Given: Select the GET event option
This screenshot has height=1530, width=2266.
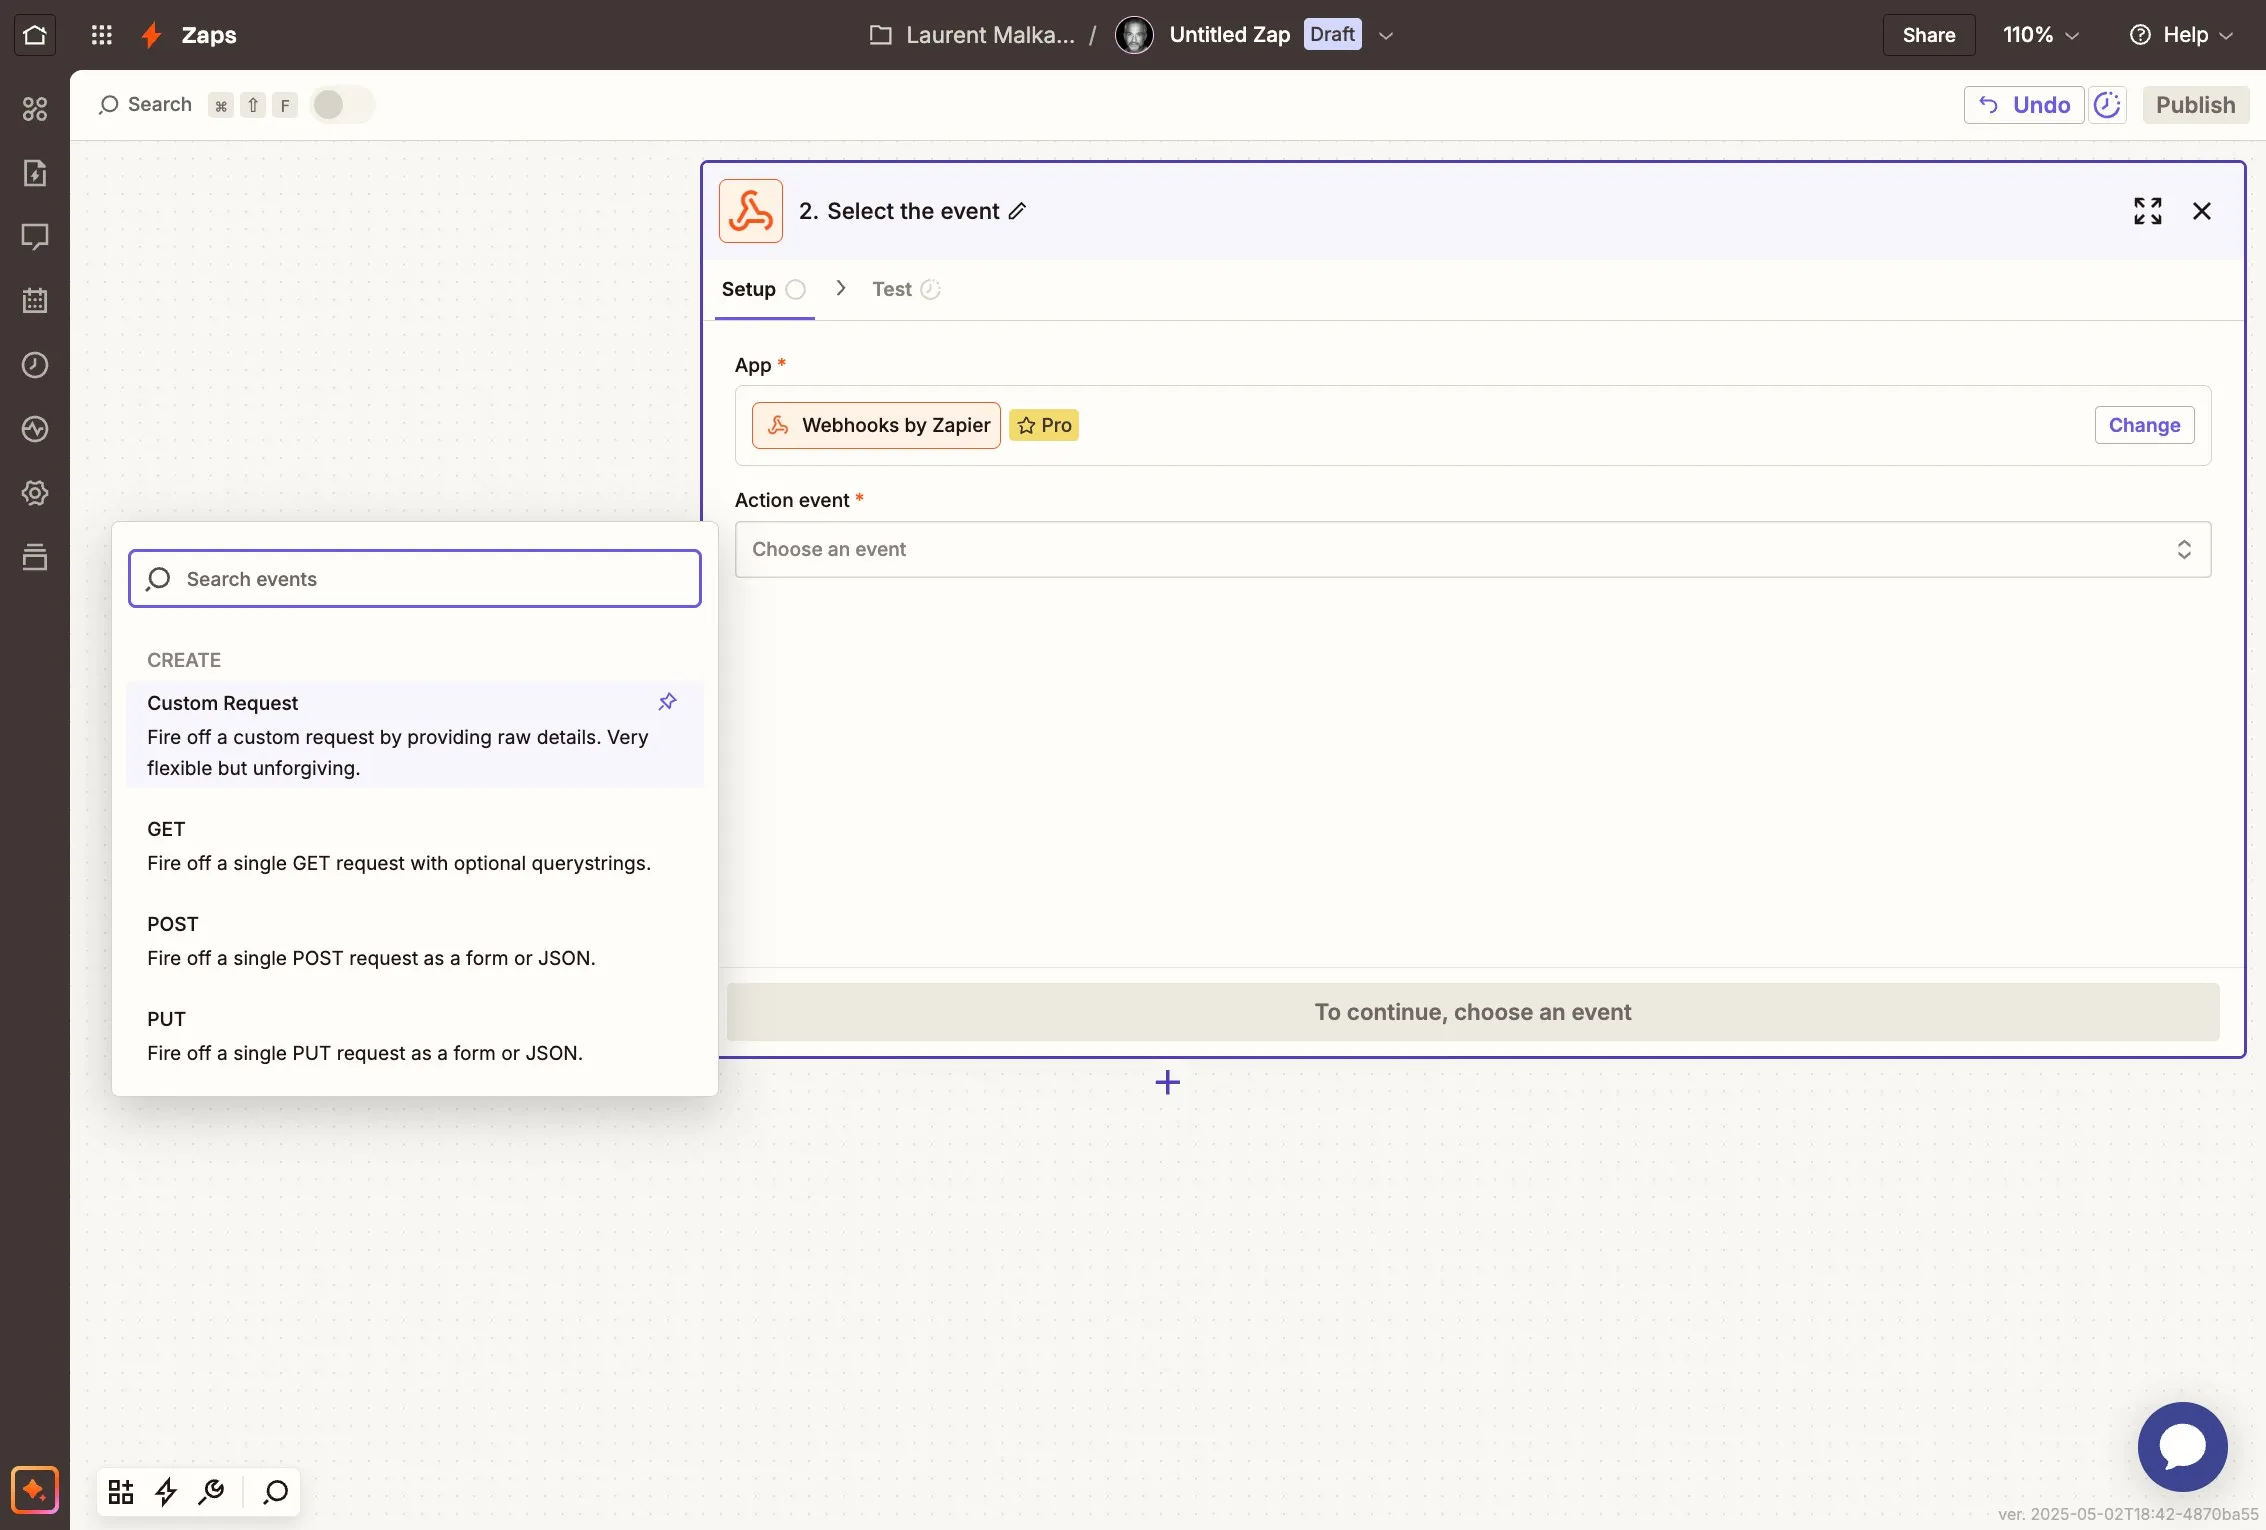Looking at the screenshot, I should click(415, 846).
